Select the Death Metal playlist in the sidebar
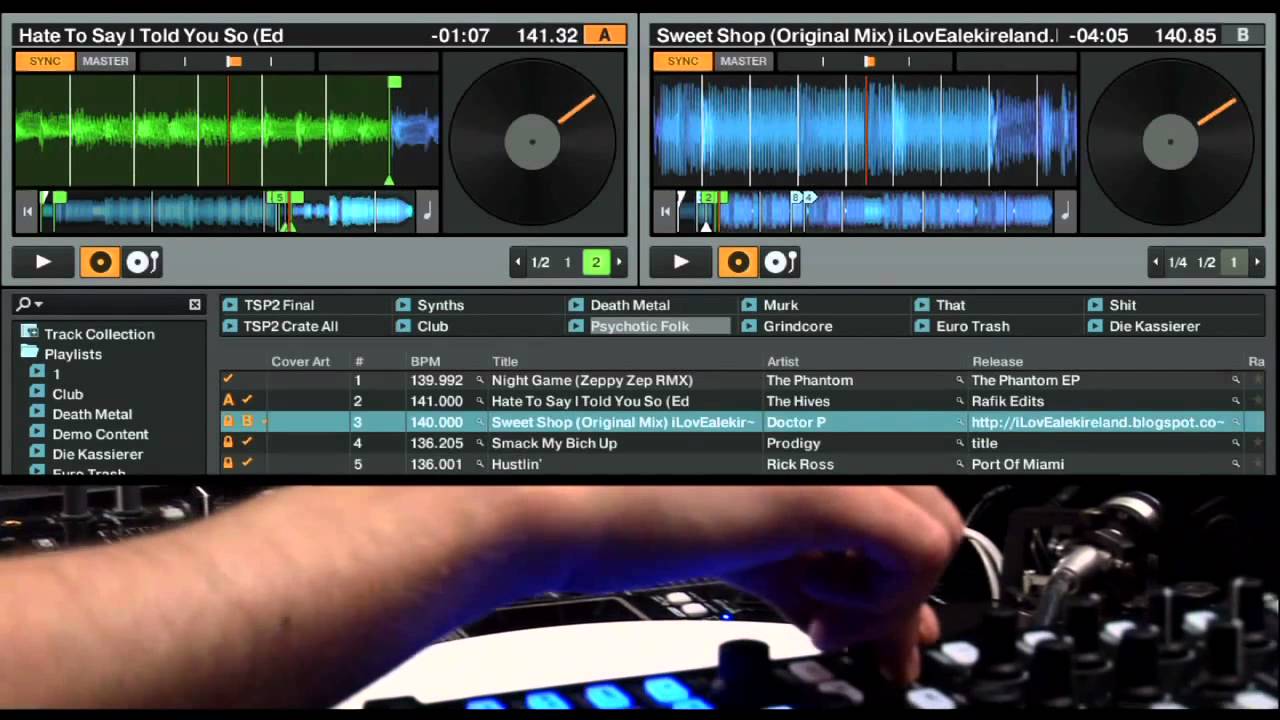This screenshot has height=720, width=1280. pyautogui.click(x=92, y=413)
